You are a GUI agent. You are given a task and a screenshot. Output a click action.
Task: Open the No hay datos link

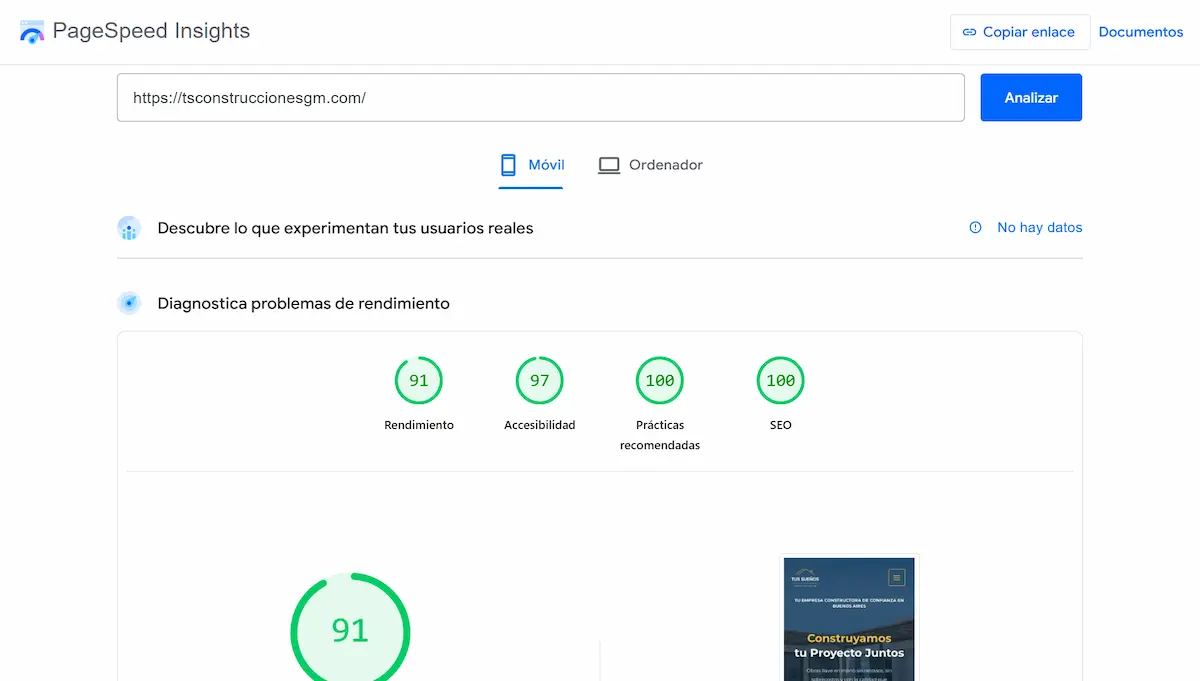[x=1040, y=227]
